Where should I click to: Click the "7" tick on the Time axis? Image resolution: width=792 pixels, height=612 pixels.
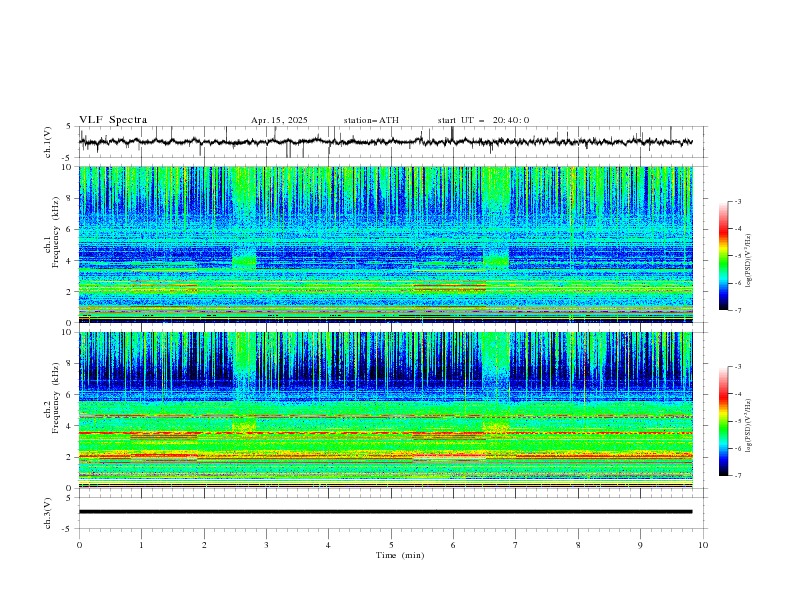pos(515,545)
